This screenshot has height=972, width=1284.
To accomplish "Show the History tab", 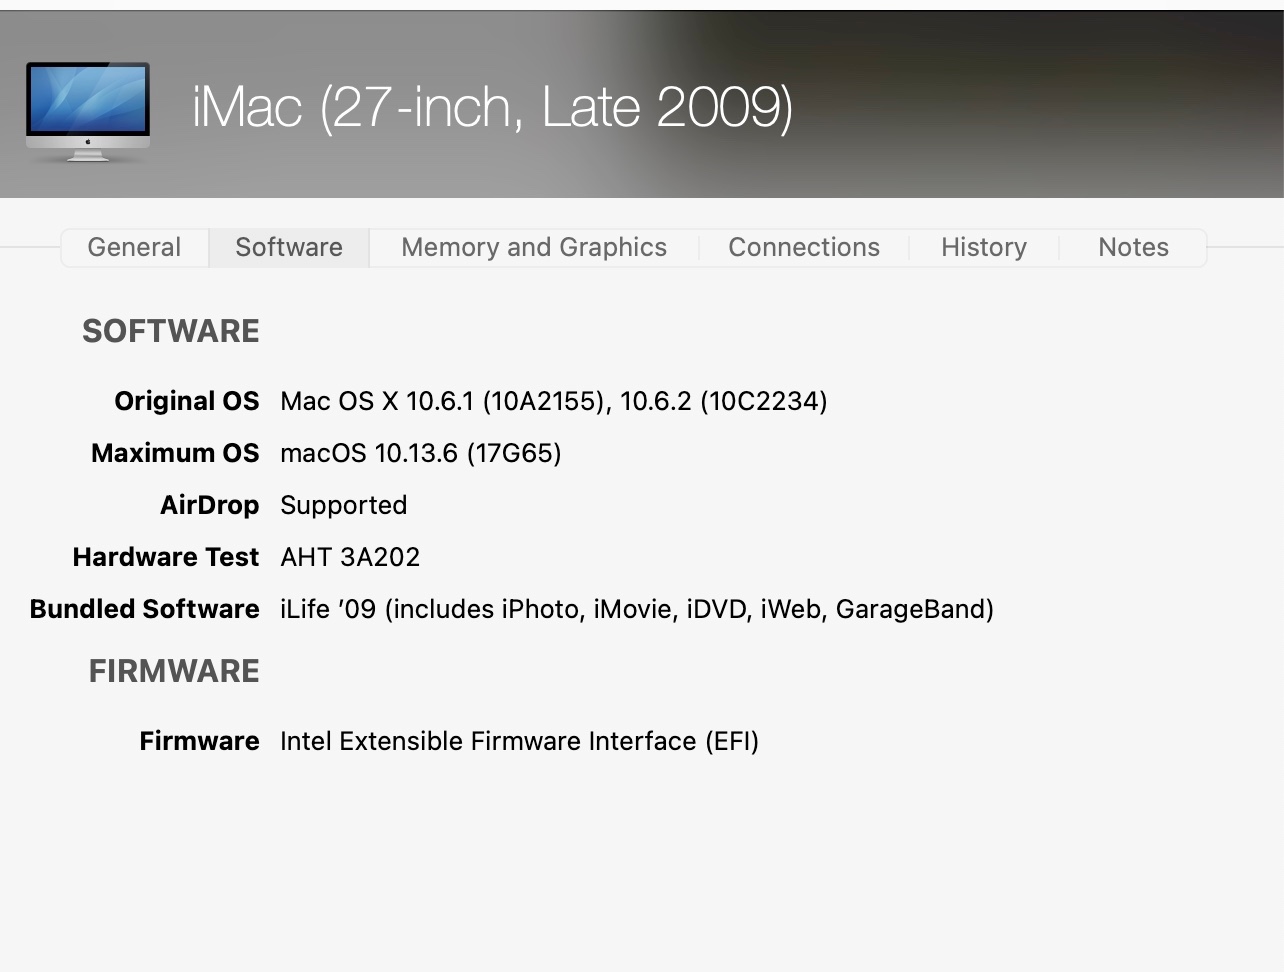I will pos(984,247).
